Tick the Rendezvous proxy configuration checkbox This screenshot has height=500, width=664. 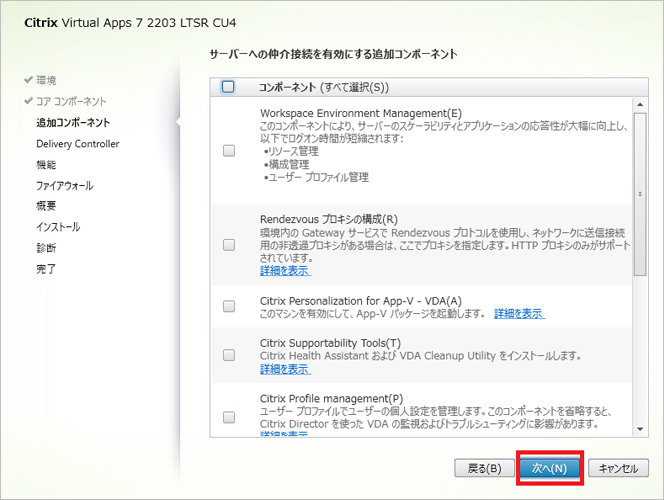[229, 245]
